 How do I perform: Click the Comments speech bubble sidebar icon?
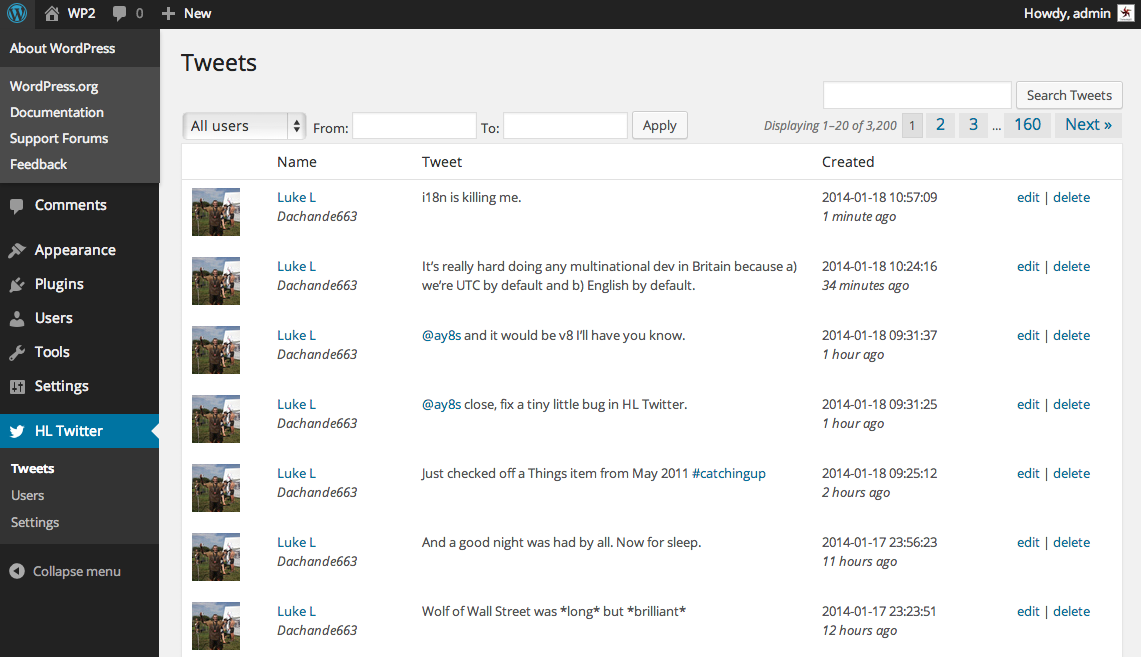coord(17,206)
